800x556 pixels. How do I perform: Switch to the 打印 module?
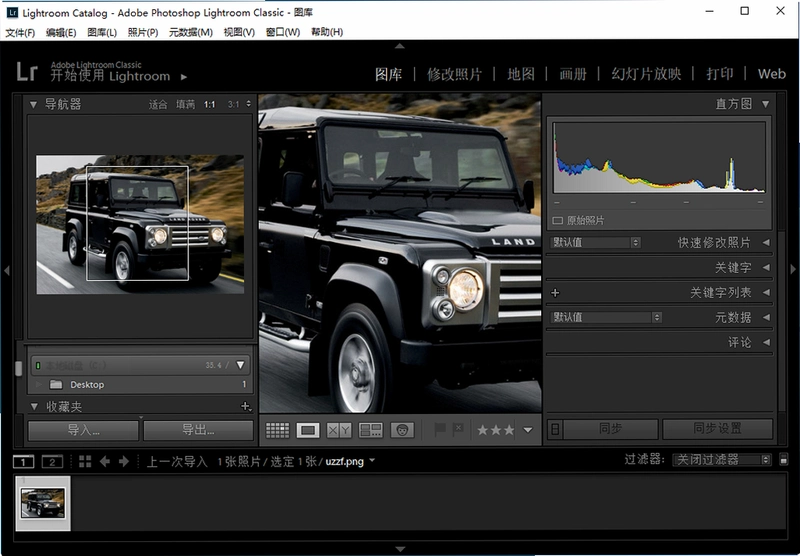point(719,74)
